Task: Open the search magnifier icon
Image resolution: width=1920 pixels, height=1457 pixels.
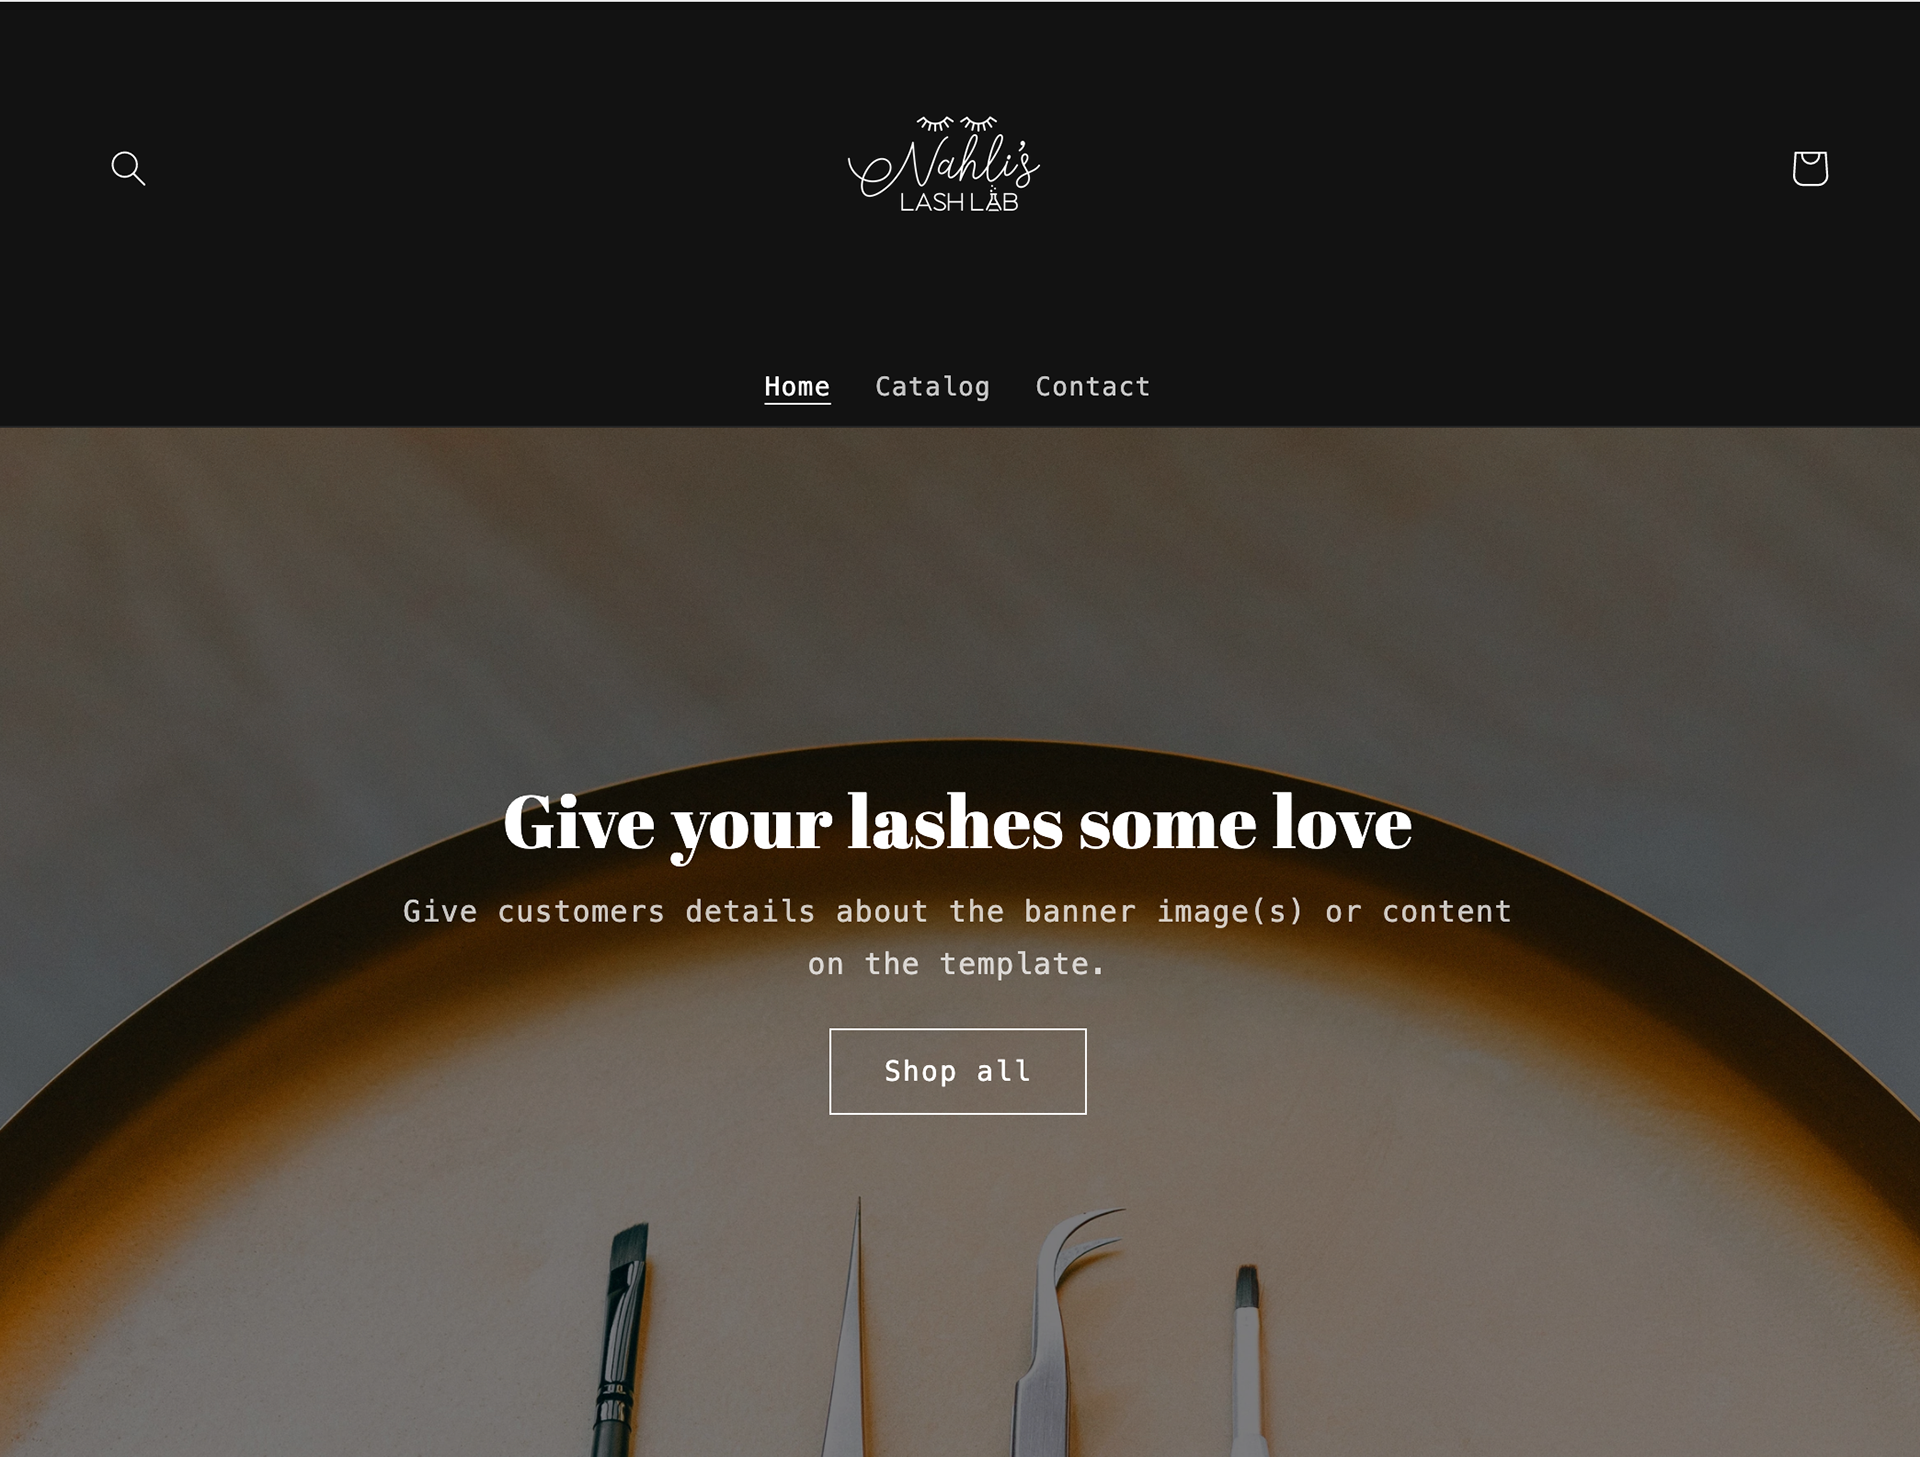Action: tap(128, 168)
